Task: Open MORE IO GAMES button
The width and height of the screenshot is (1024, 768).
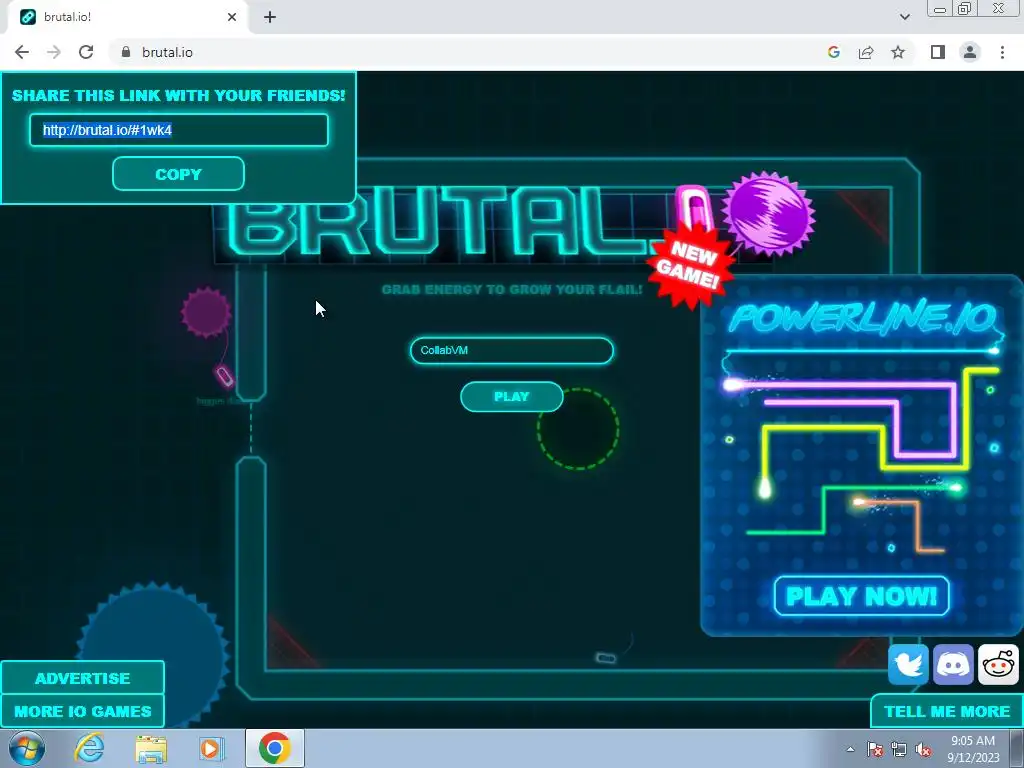Action: click(x=82, y=711)
